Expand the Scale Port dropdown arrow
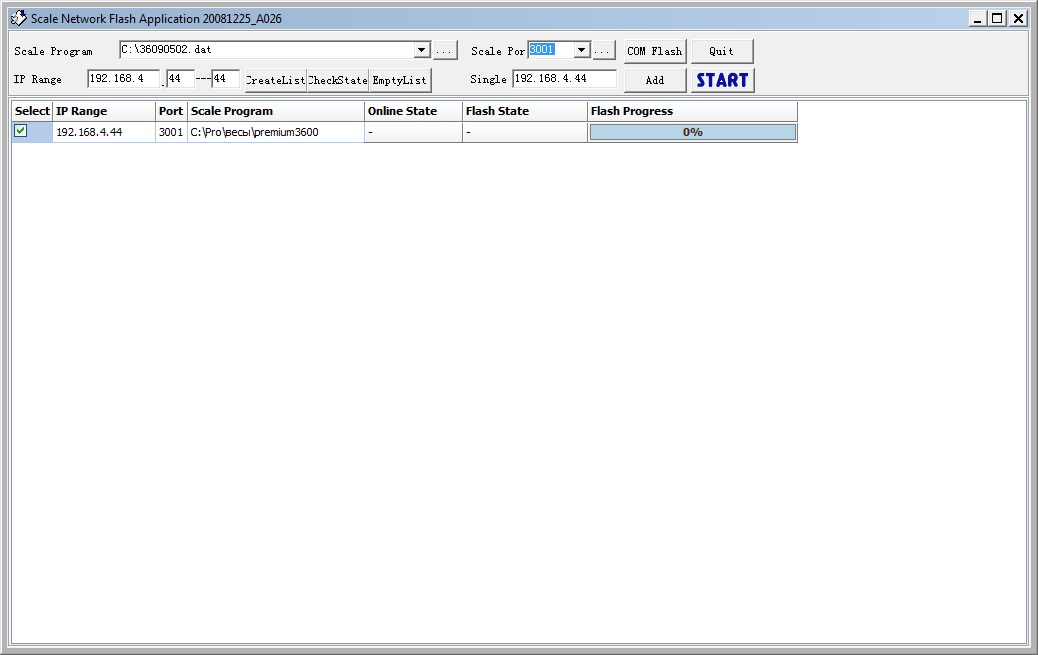The image size is (1038, 655). pyautogui.click(x=581, y=50)
